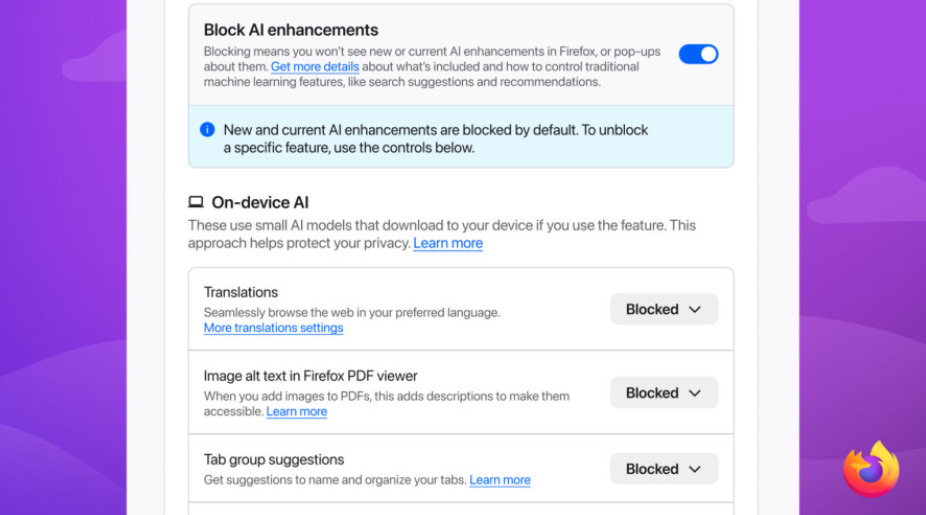Screen dimensions: 926x515
Task: Open More translations settings link
Action: coord(273,328)
